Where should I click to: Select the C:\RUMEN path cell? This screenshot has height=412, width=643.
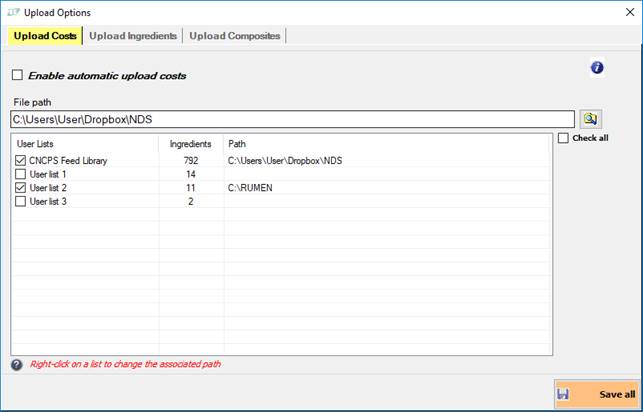250,187
